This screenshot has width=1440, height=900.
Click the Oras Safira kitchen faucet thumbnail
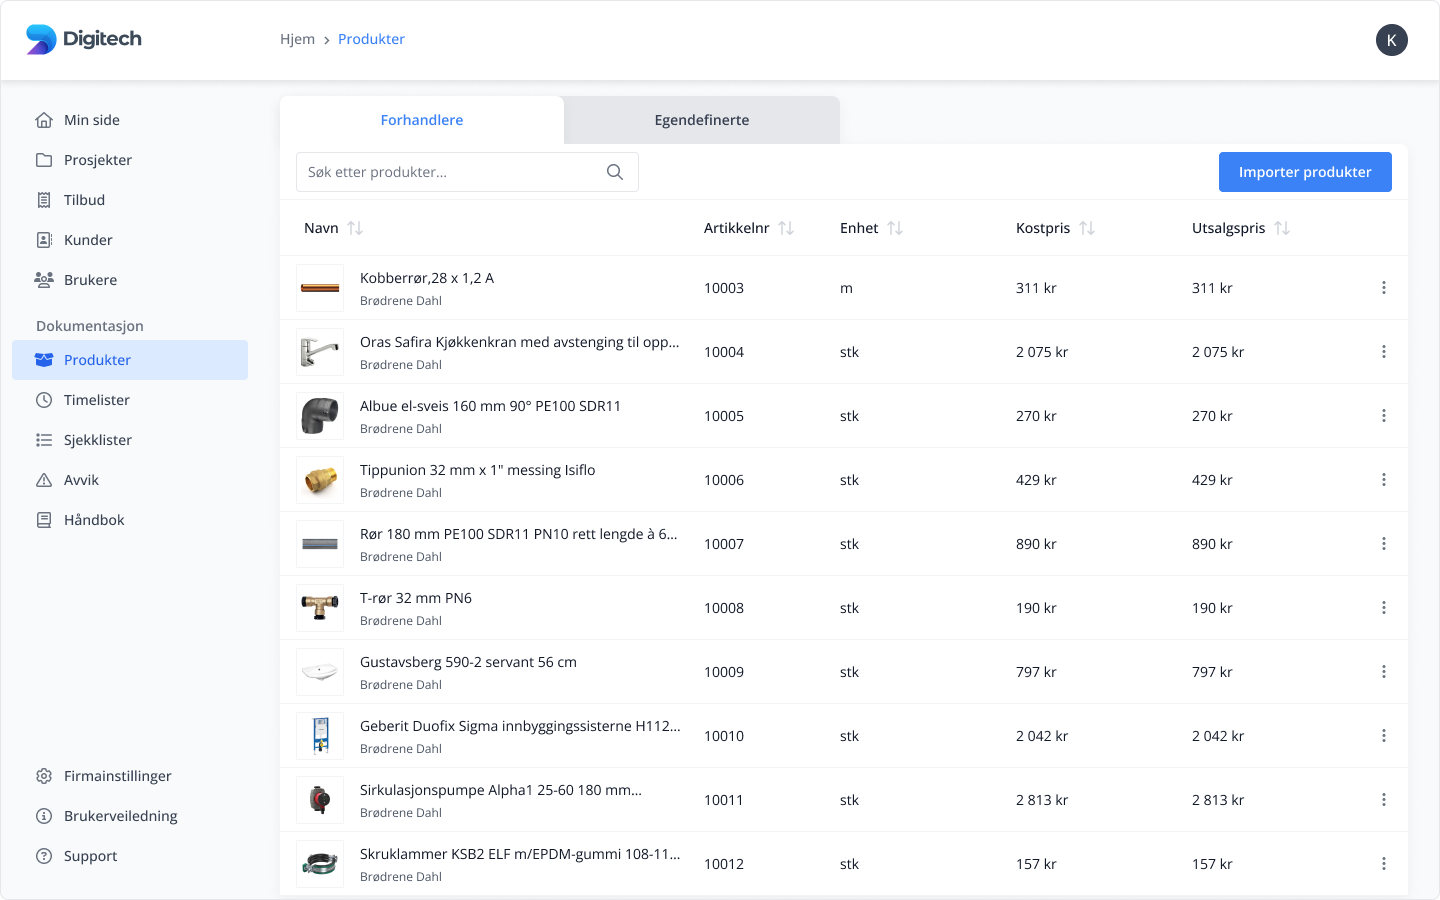pyautogui.click(x=320, y=352)
